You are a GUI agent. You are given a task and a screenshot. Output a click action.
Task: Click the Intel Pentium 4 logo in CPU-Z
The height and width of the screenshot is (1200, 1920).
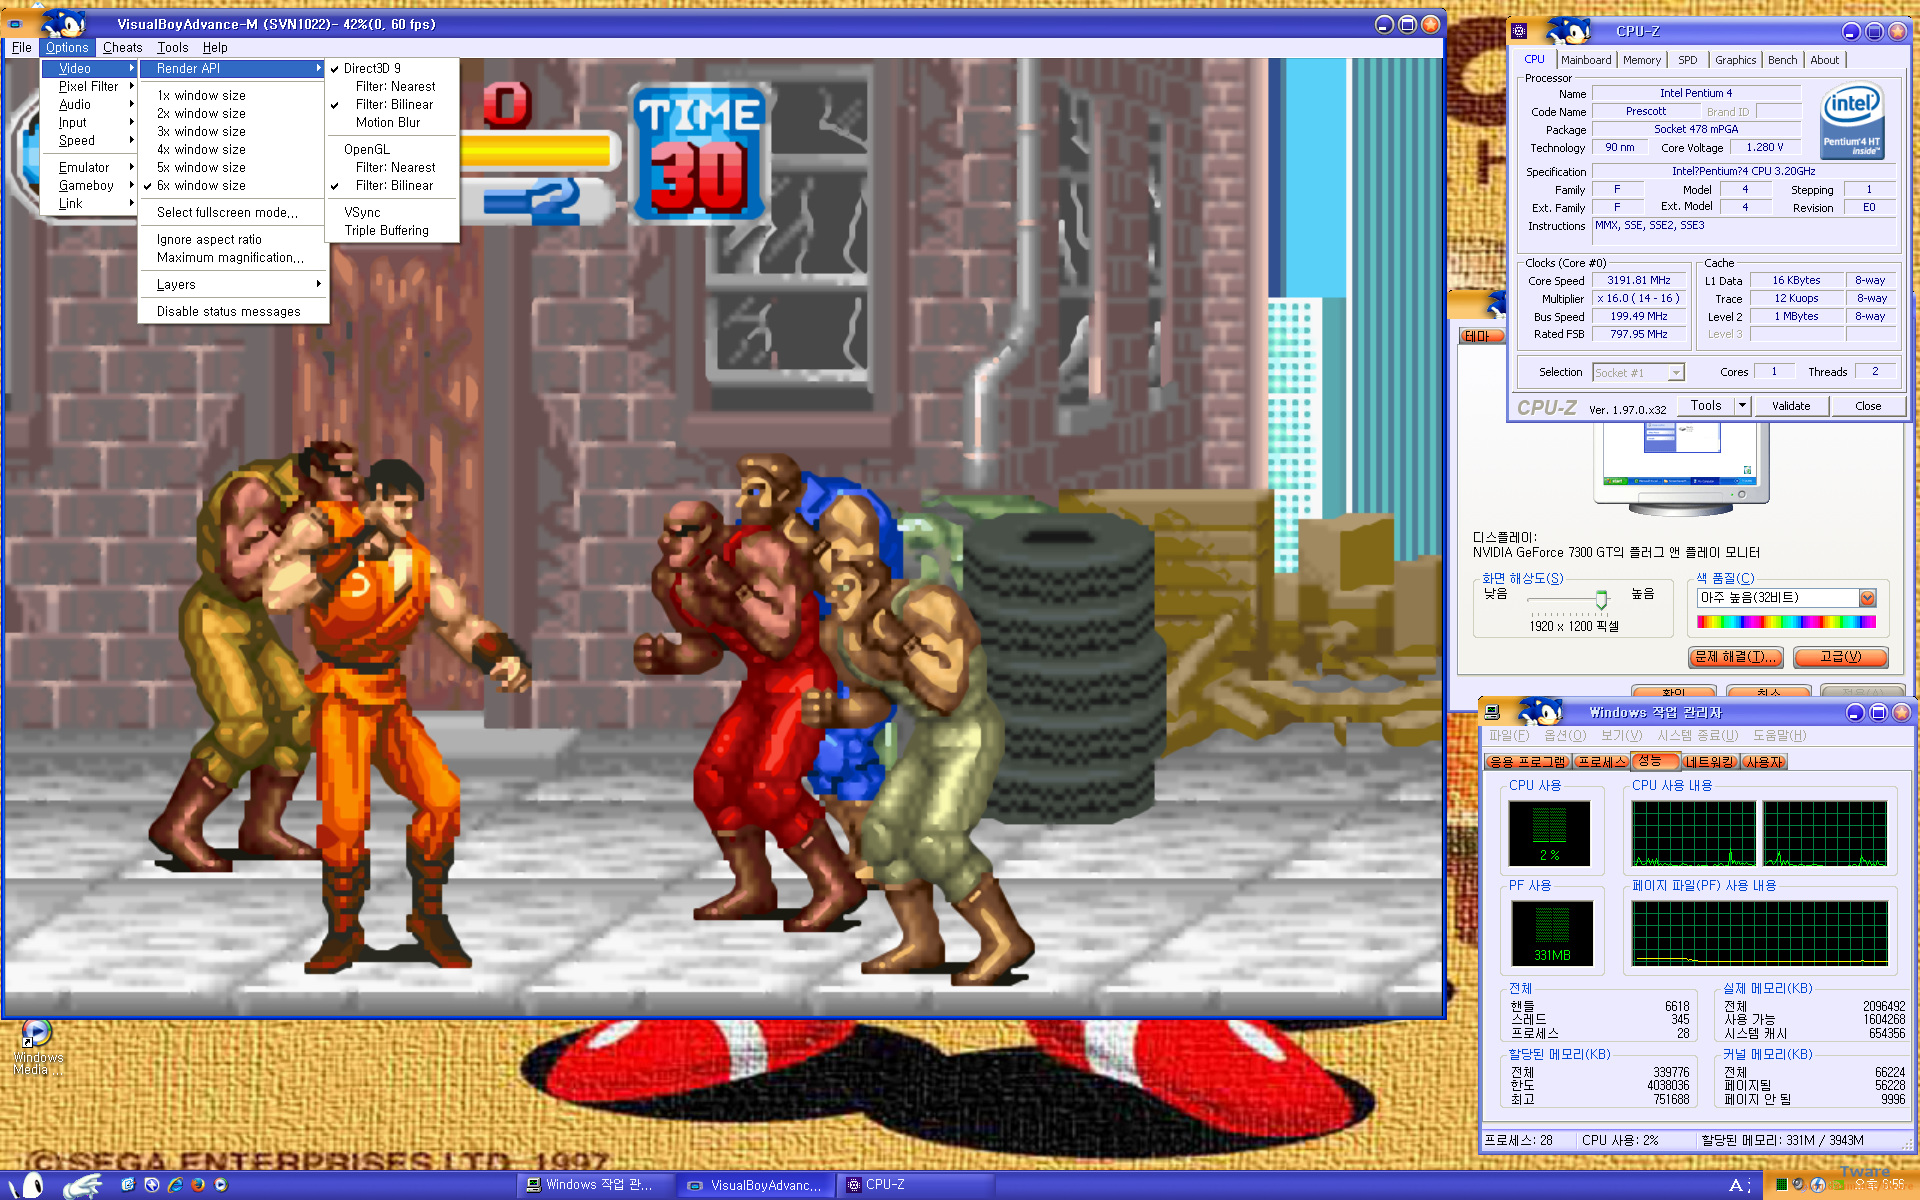pyautogui.click(x=1851, y=120)
